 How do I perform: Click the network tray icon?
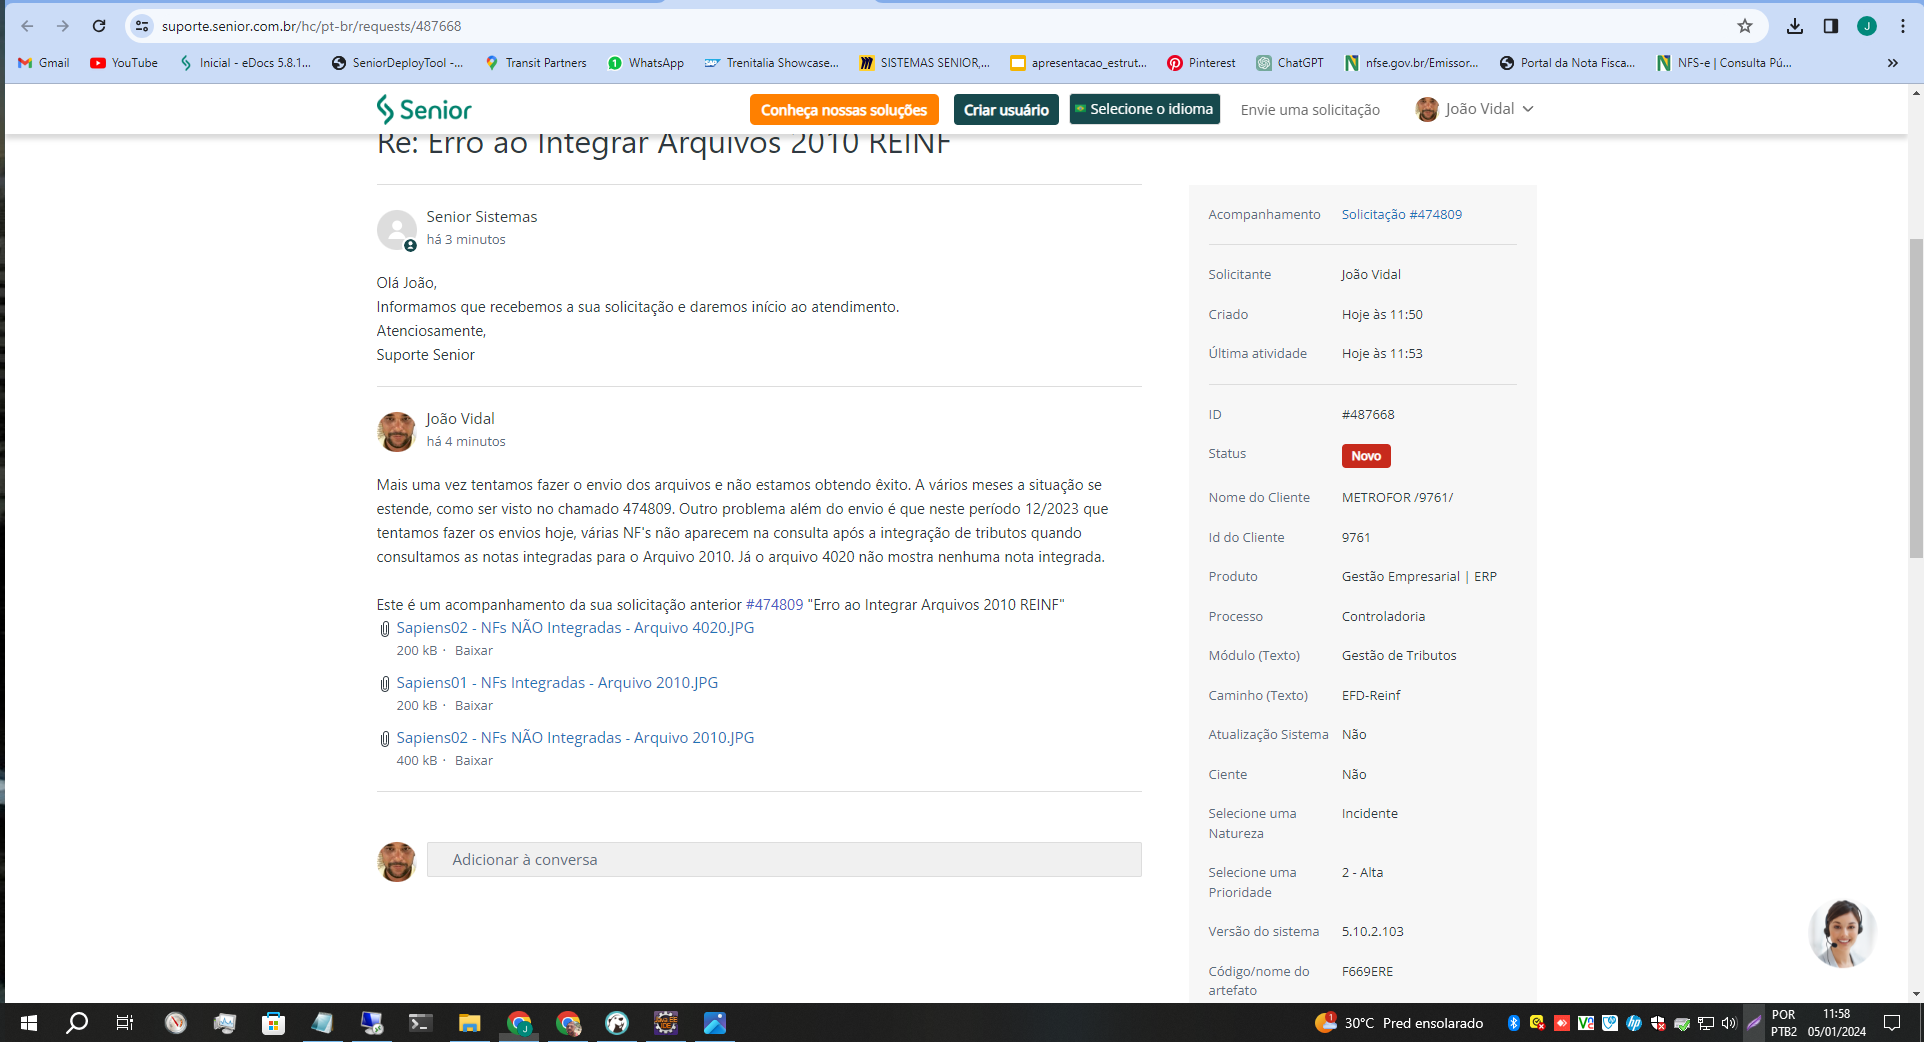[1706, 1023]
